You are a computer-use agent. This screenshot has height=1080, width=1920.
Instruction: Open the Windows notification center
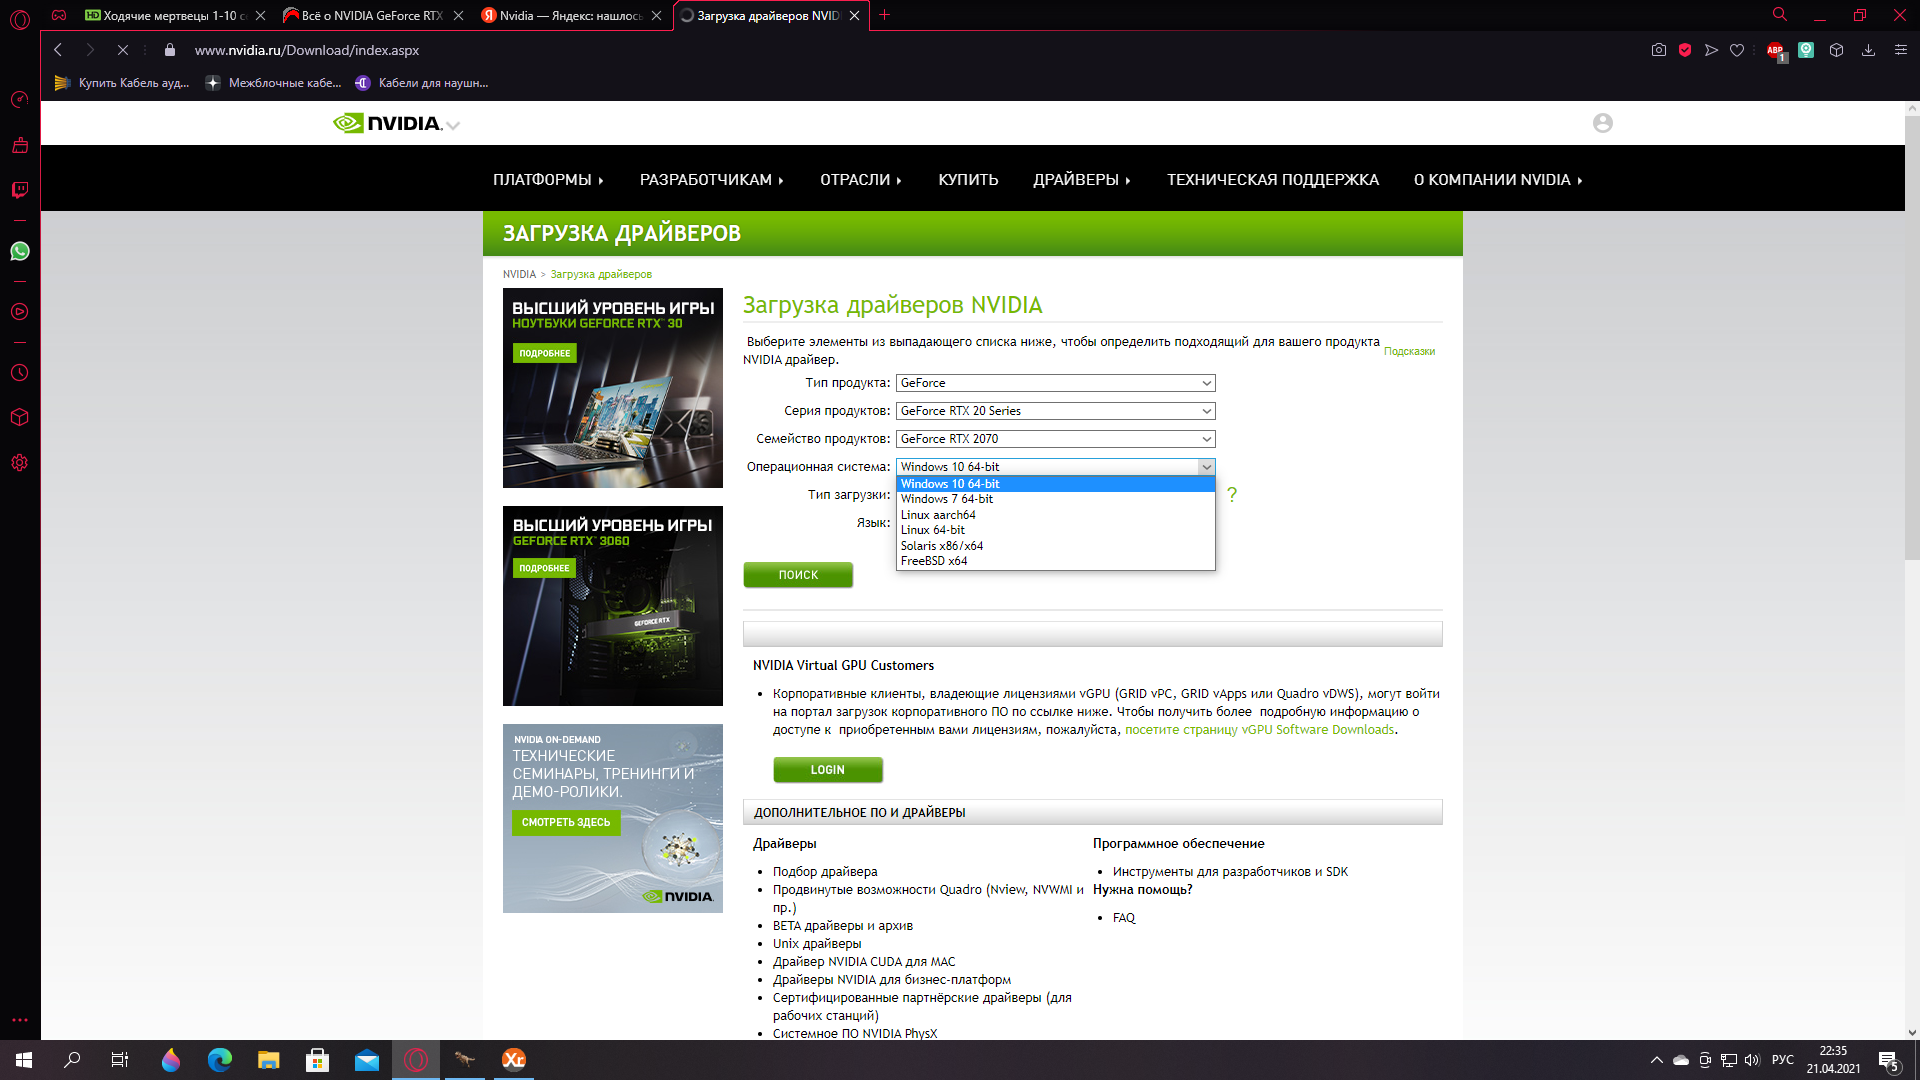click(x=1889, y=1060)
